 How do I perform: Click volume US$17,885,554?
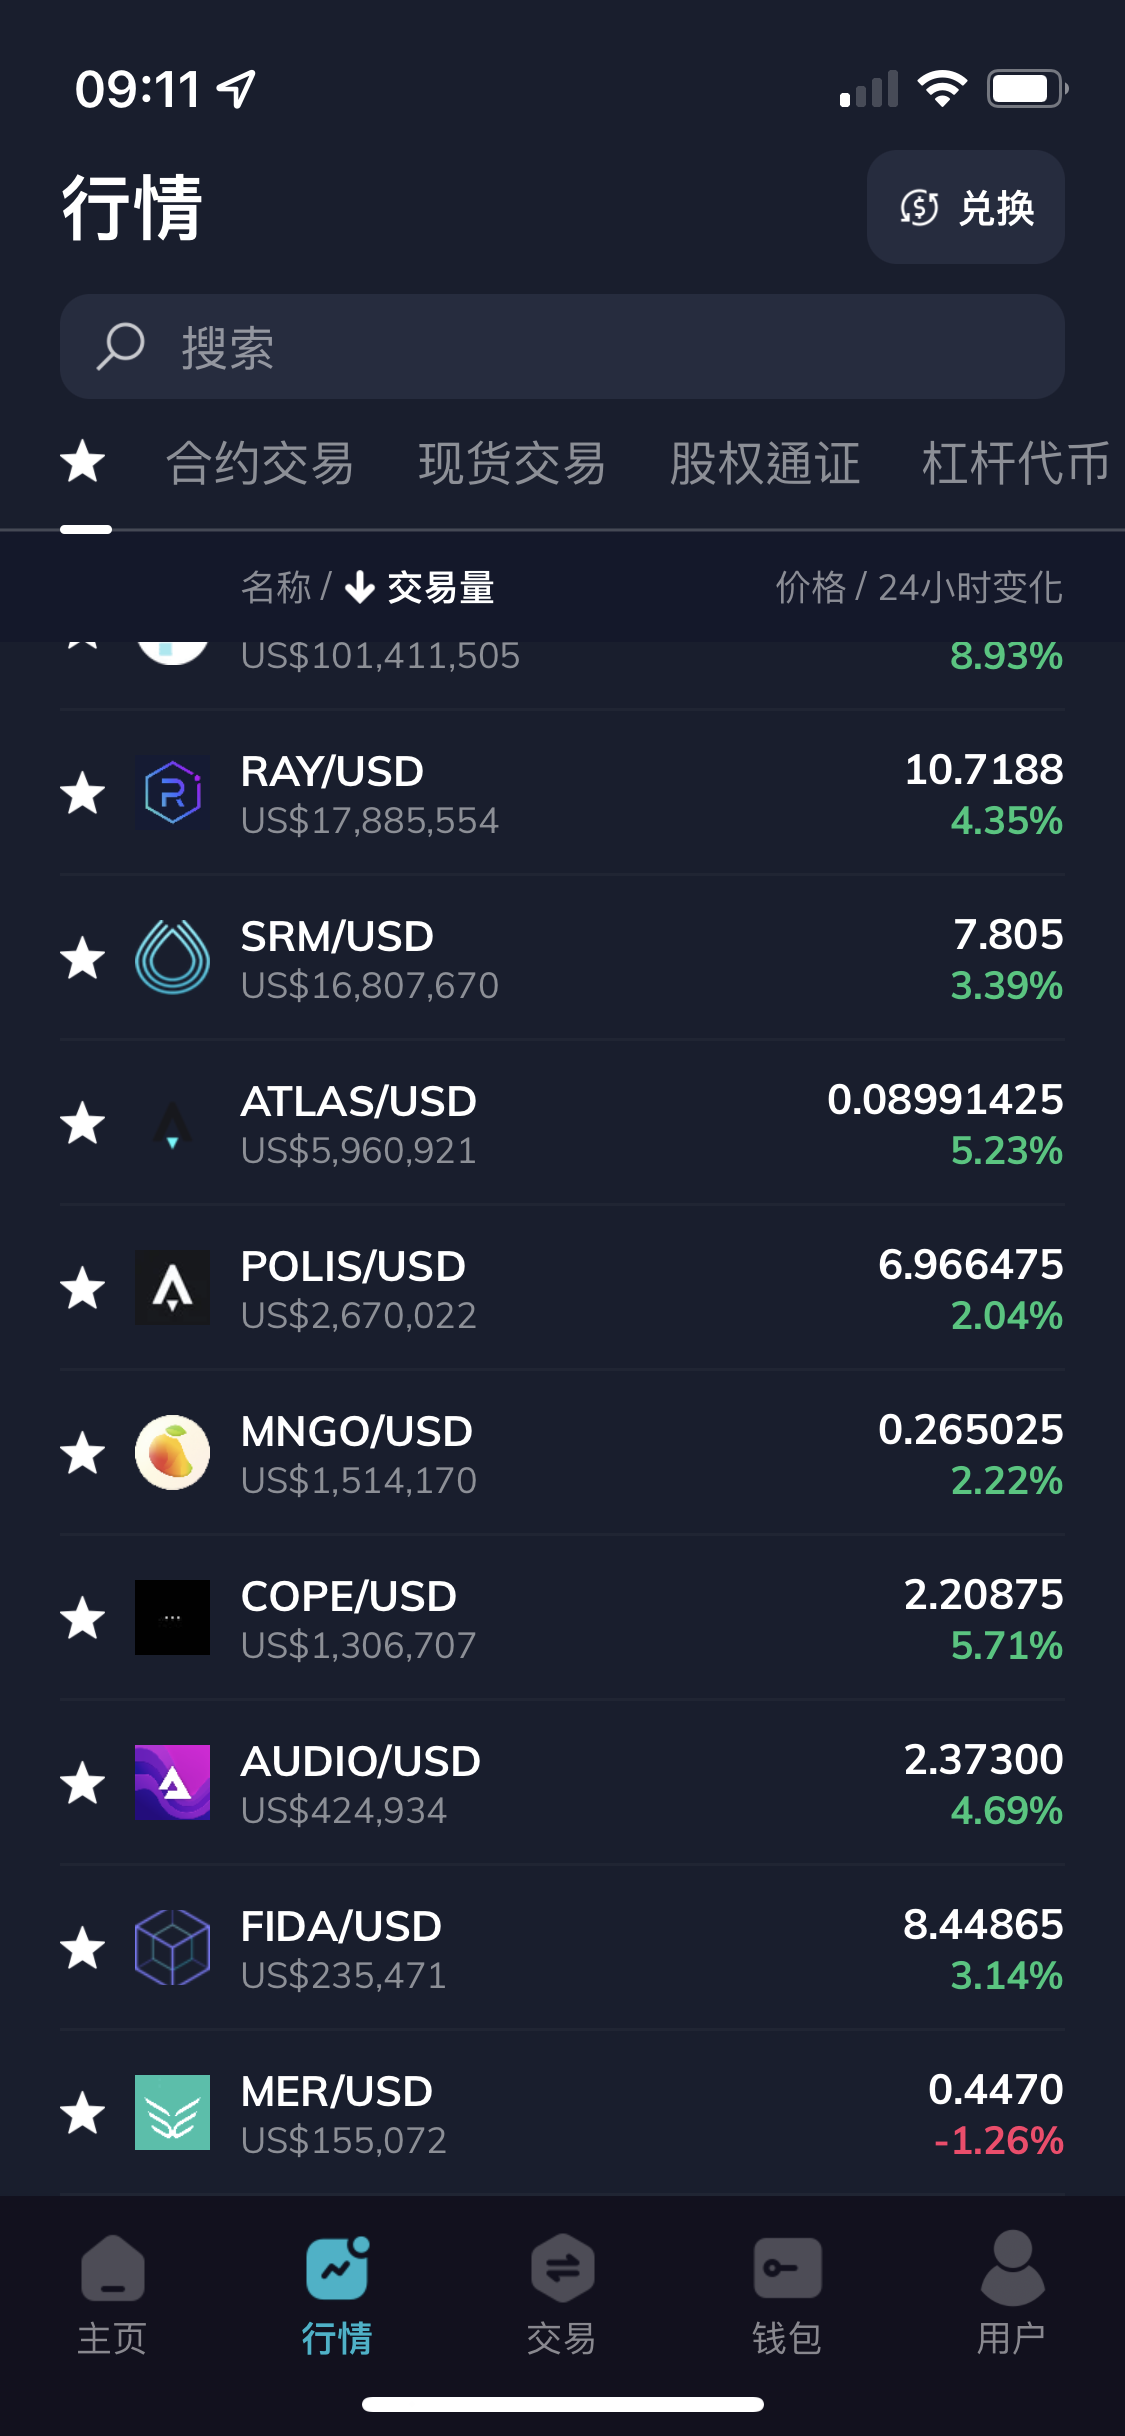coord(370,821)
